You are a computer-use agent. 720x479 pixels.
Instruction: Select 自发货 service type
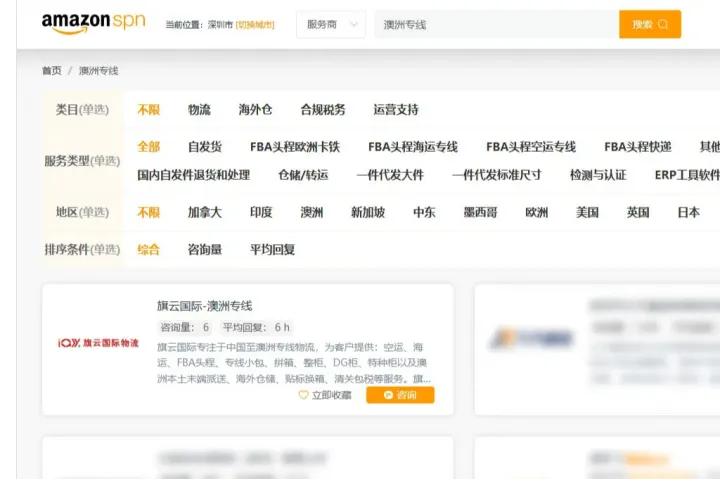point(205,147)
